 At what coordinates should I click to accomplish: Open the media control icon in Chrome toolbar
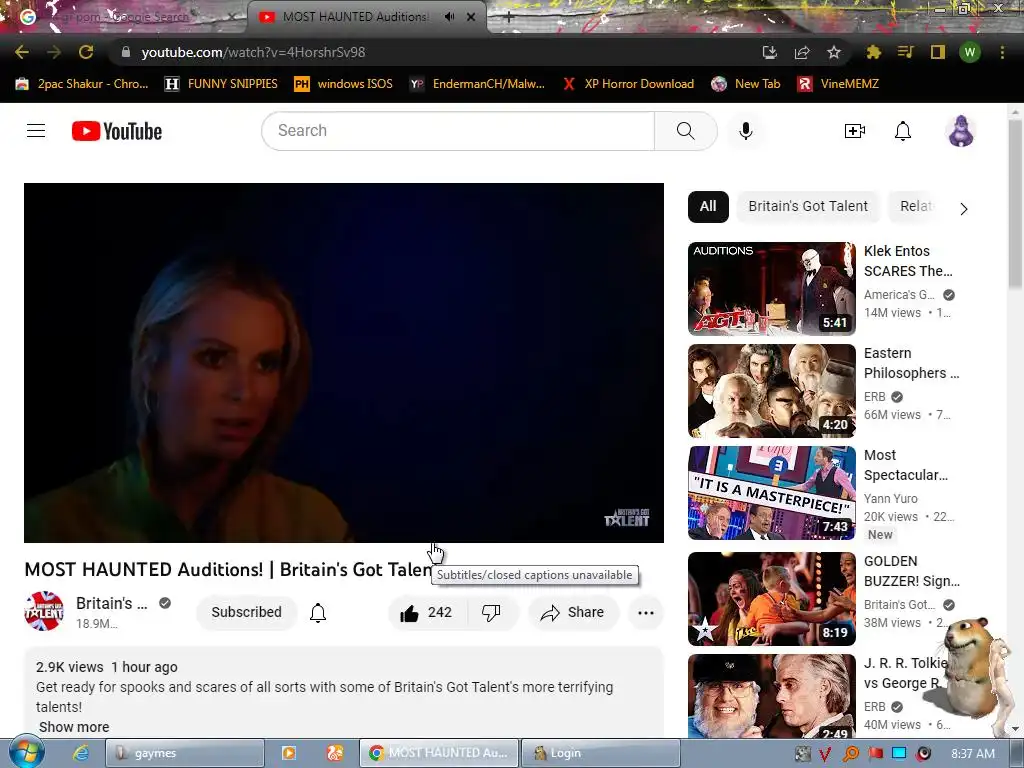(x=905, y=52)
